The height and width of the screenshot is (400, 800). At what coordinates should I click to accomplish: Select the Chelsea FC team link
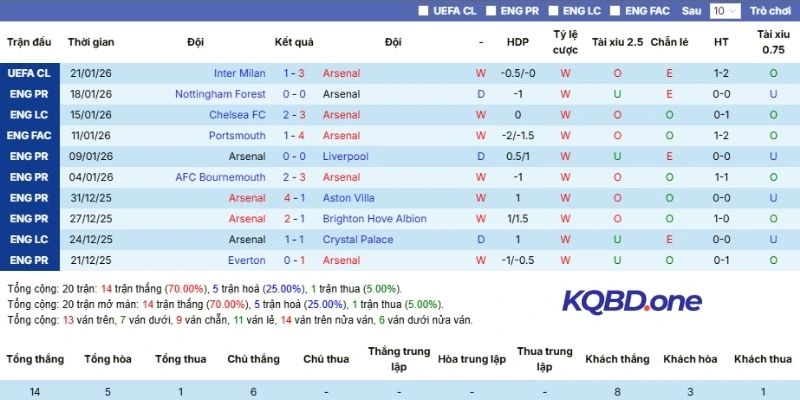[x=237, y=115]
